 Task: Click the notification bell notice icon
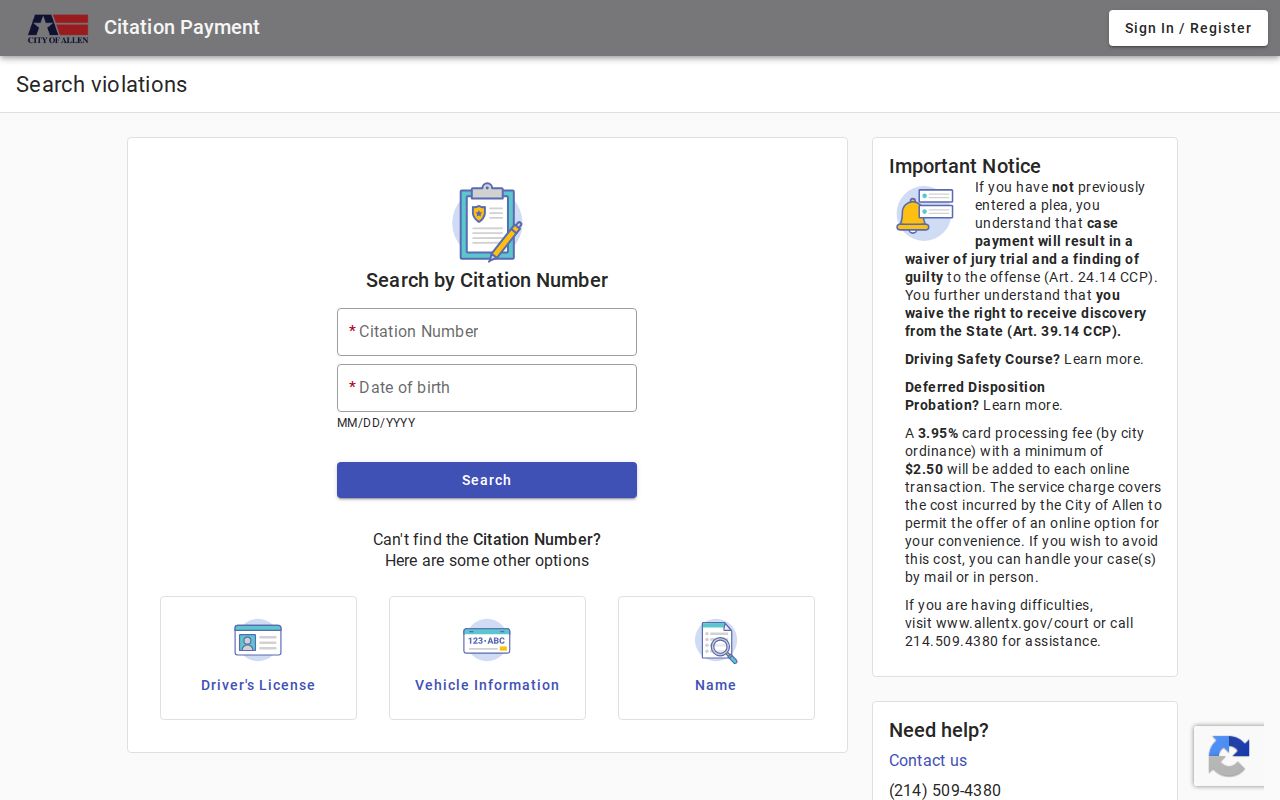924,212
